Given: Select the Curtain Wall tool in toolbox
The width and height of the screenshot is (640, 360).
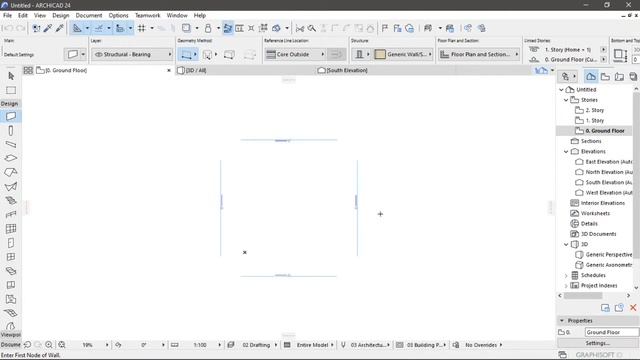Looking at the screenshot, I should pos(11,229).
